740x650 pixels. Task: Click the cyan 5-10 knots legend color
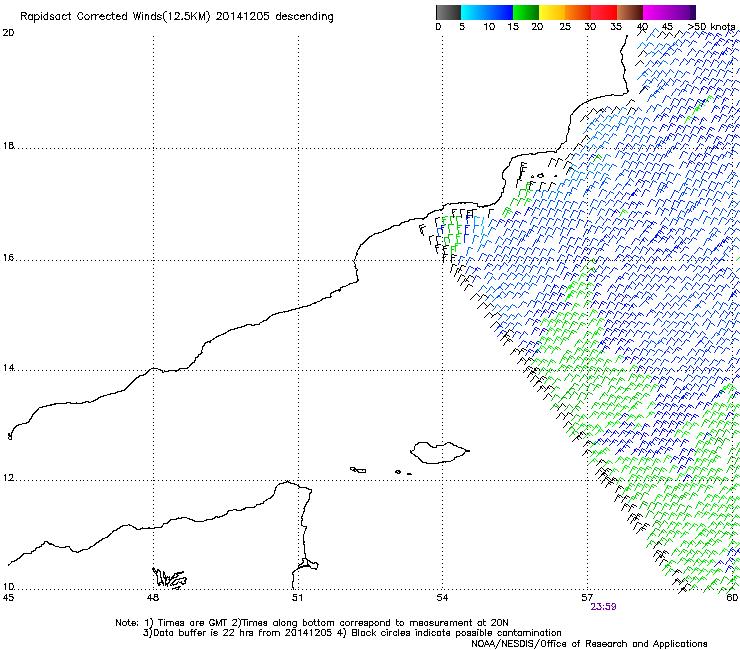tap(474, 12)
